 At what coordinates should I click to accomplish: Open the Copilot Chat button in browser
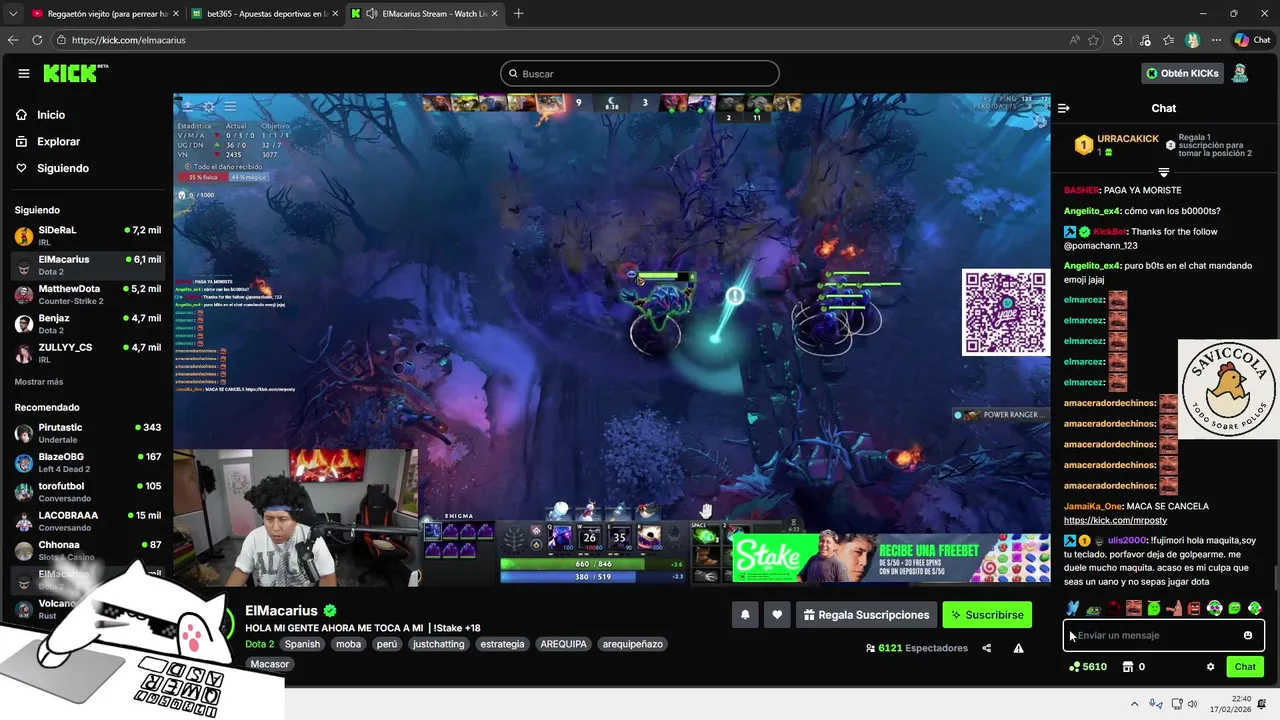[1252, 40]
